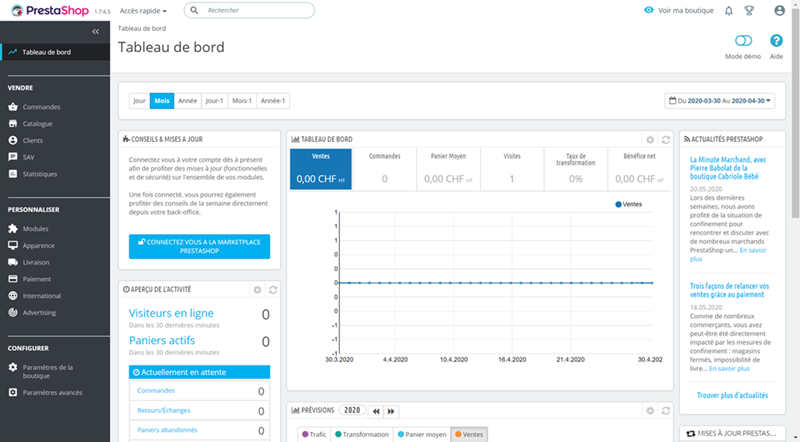The width and height of the screenshot is (800, 442).
Task: Open Paniers abandonnés link
Action: click(x=167, y=430)
